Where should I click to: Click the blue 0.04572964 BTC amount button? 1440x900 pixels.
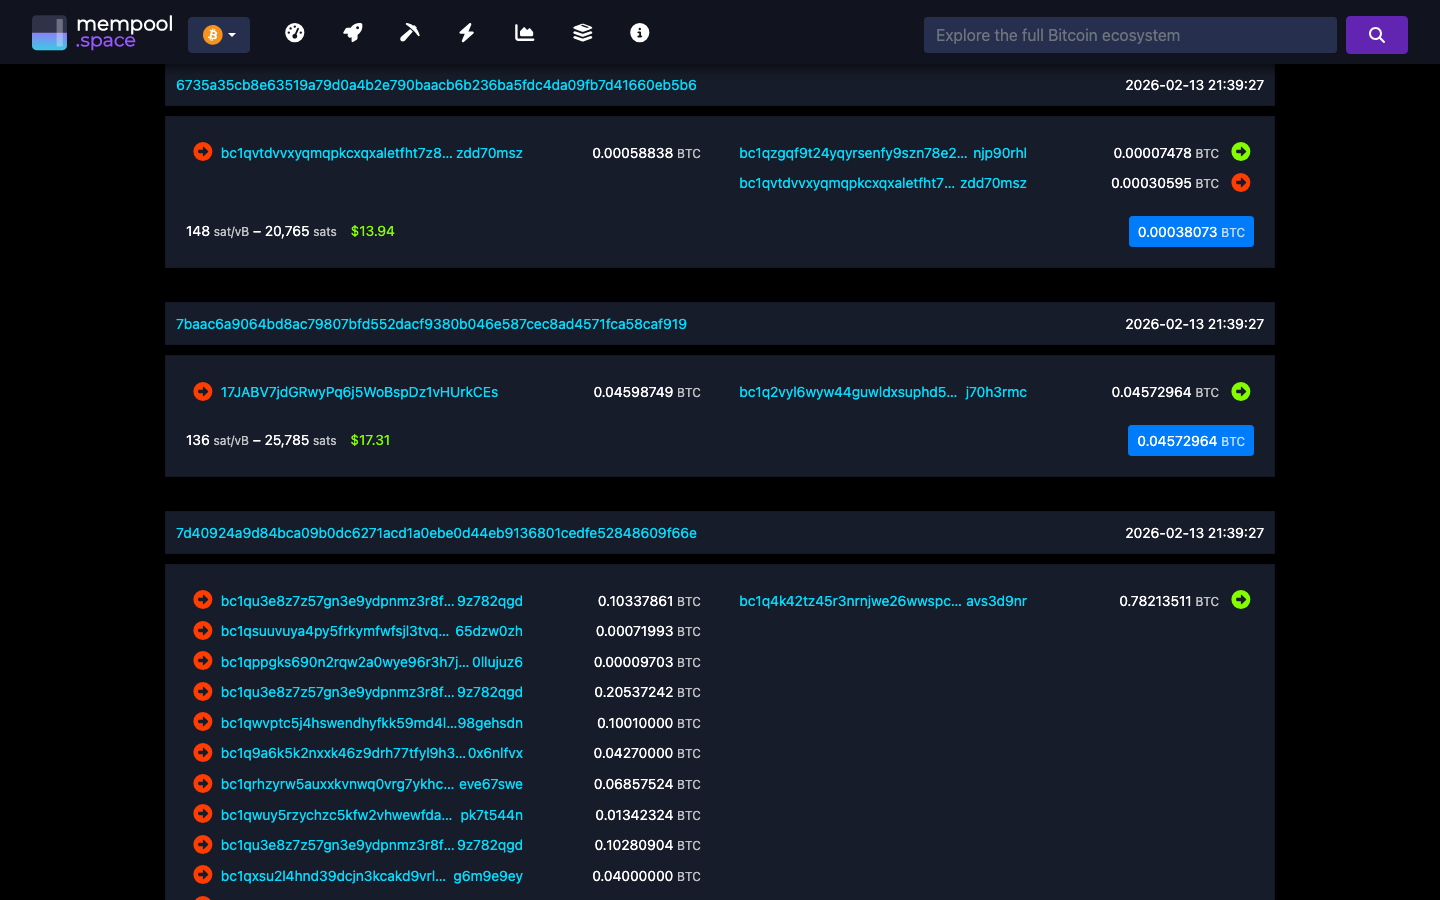tap(1190, 440)
